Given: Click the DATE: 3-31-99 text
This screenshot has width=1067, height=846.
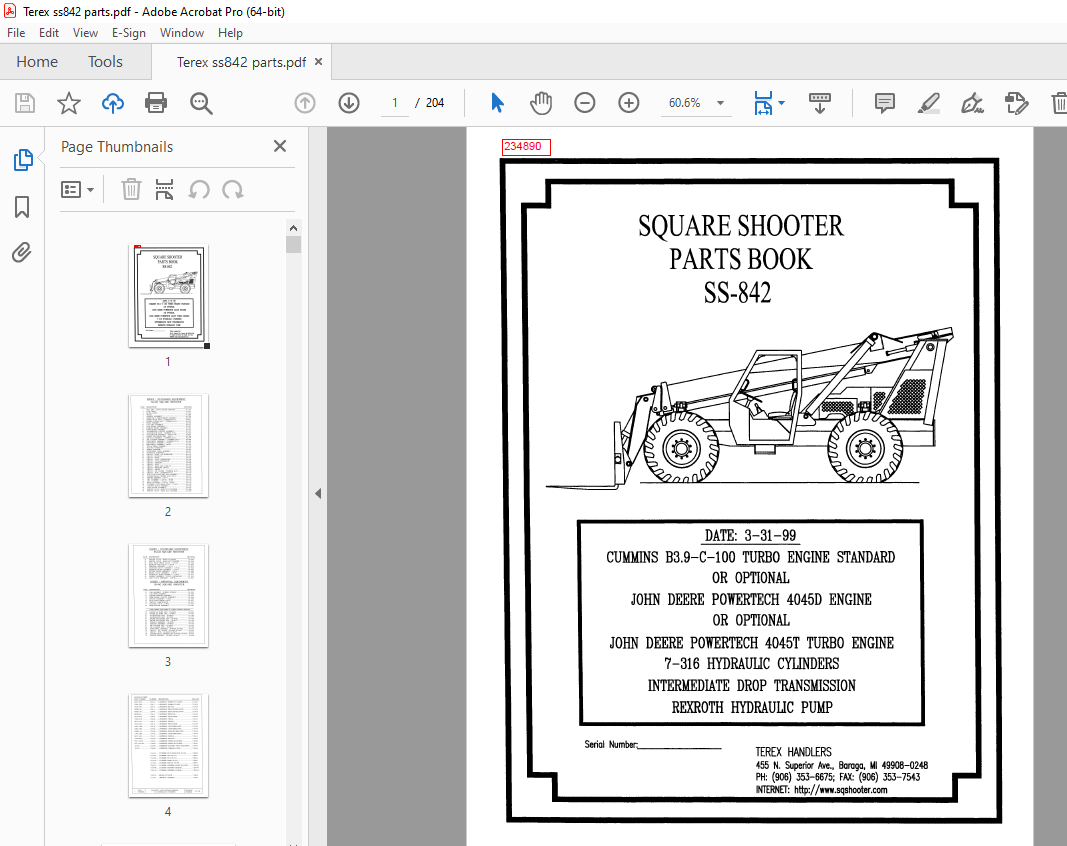Looking at the screenshot, I should click(750, 535).
